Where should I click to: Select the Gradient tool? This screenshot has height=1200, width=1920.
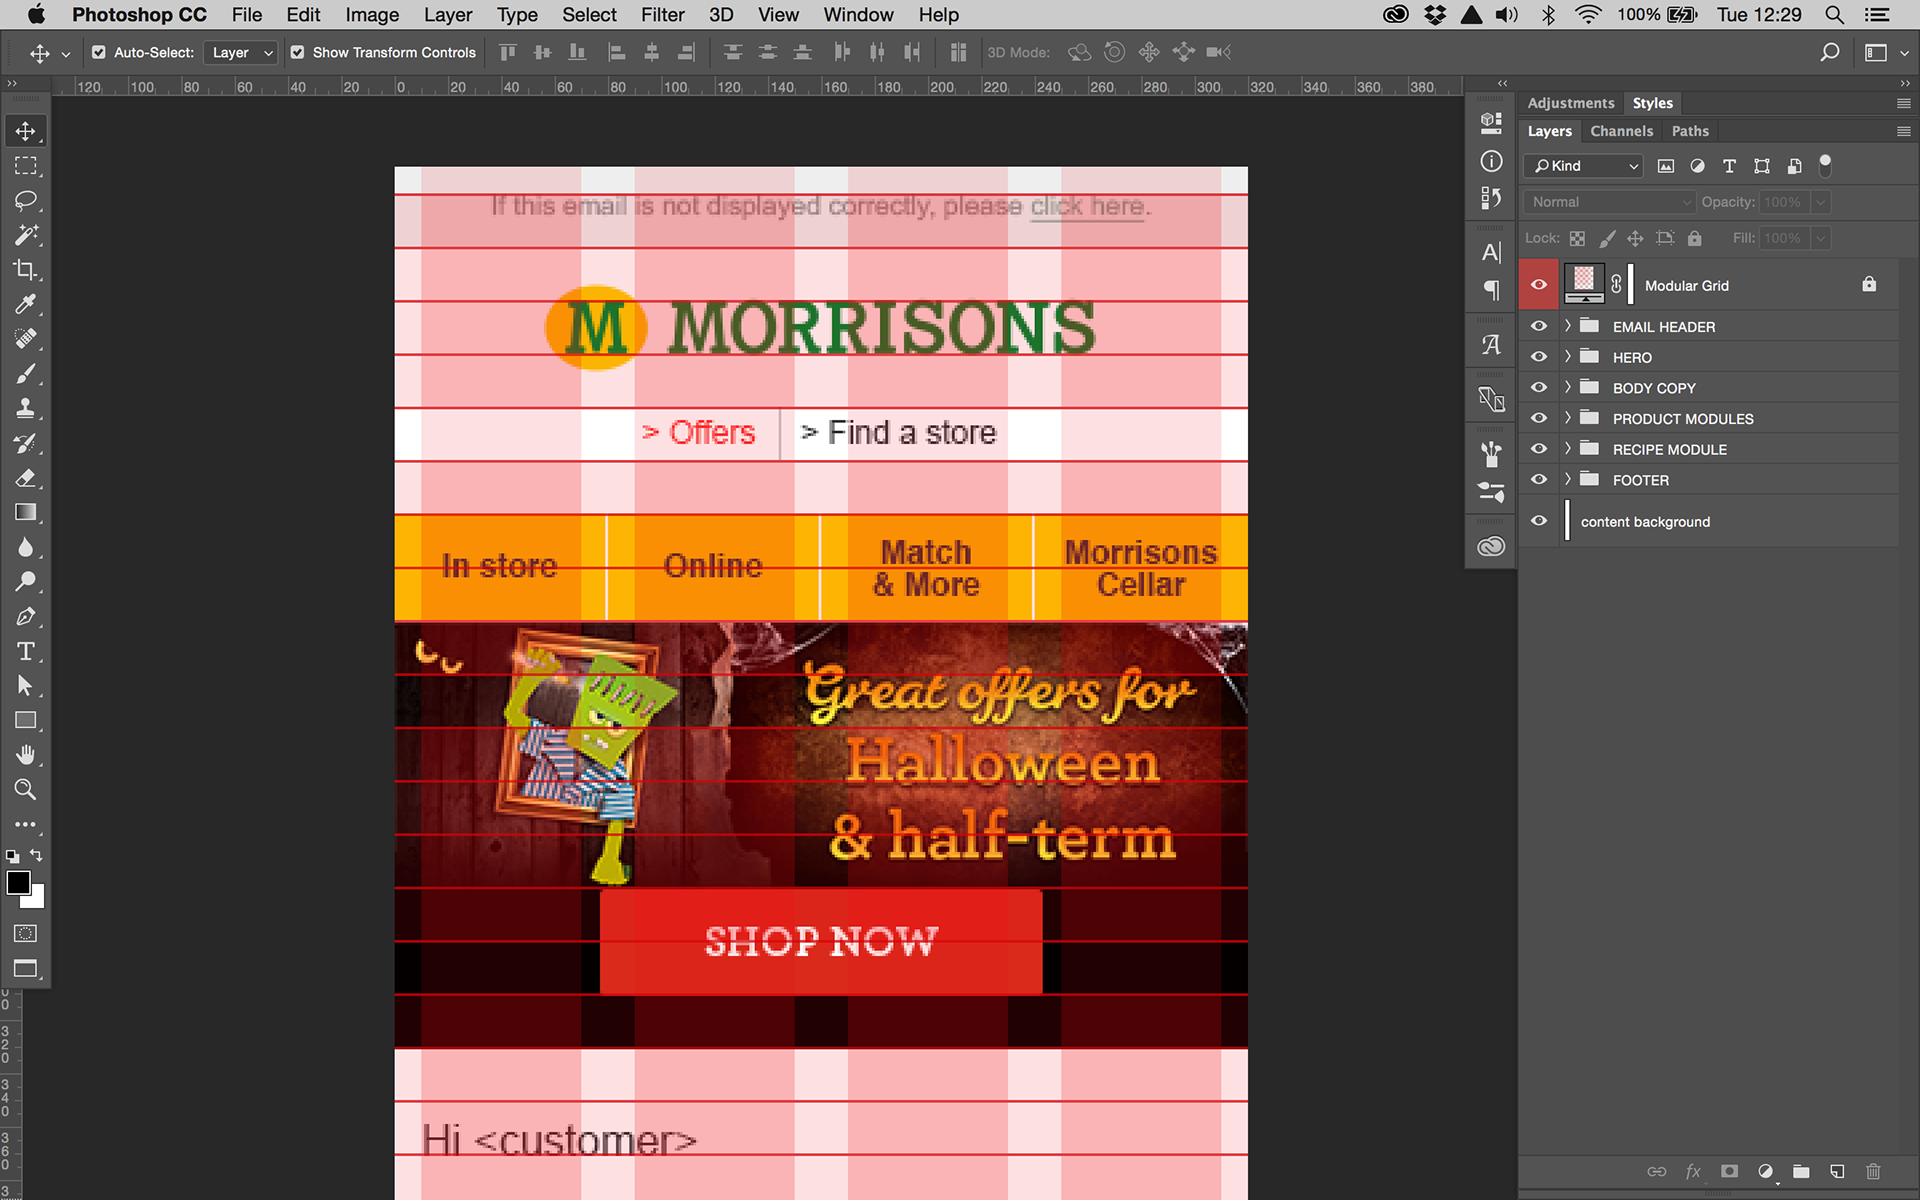click(26, 512)
